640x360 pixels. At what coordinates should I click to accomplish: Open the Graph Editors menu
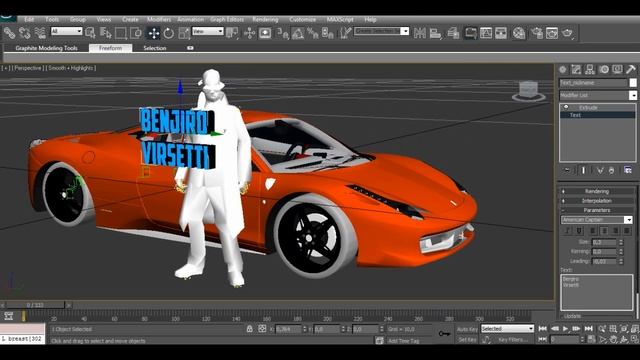[x=227, y=19]
